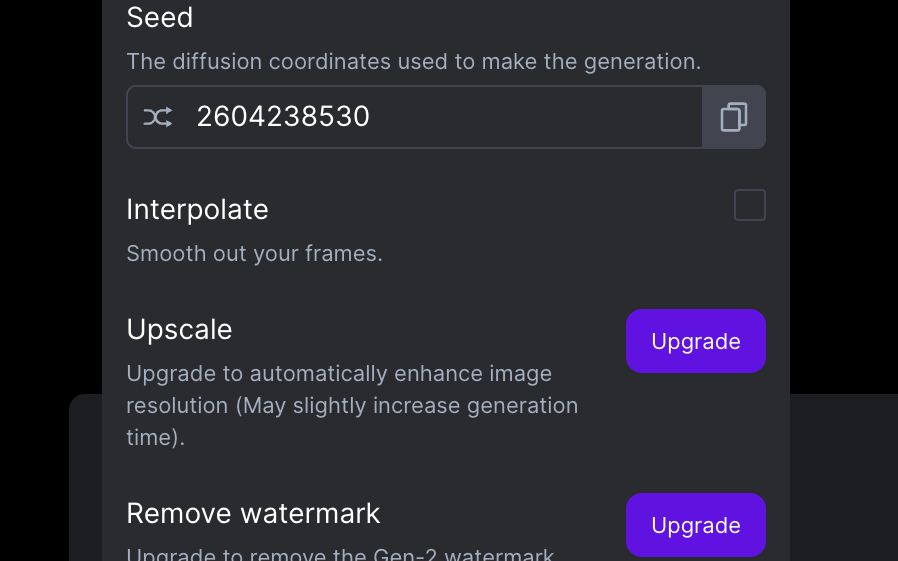This screenshot has width=898, height=561.
Task: Randomize the seed with the shuffle icon
Action: click(x=157, y=117)
